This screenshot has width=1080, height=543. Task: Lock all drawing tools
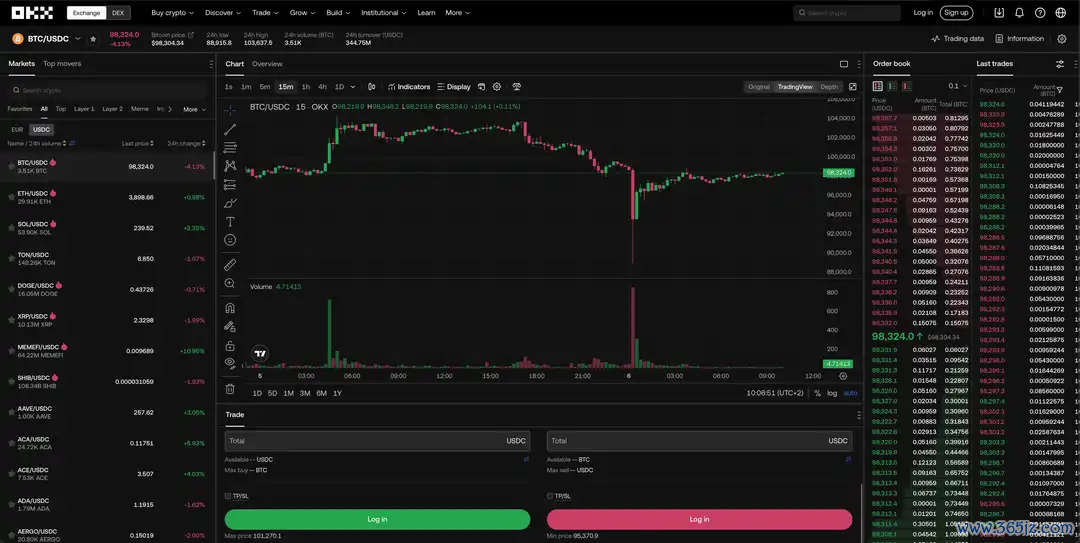click(230, 345)
